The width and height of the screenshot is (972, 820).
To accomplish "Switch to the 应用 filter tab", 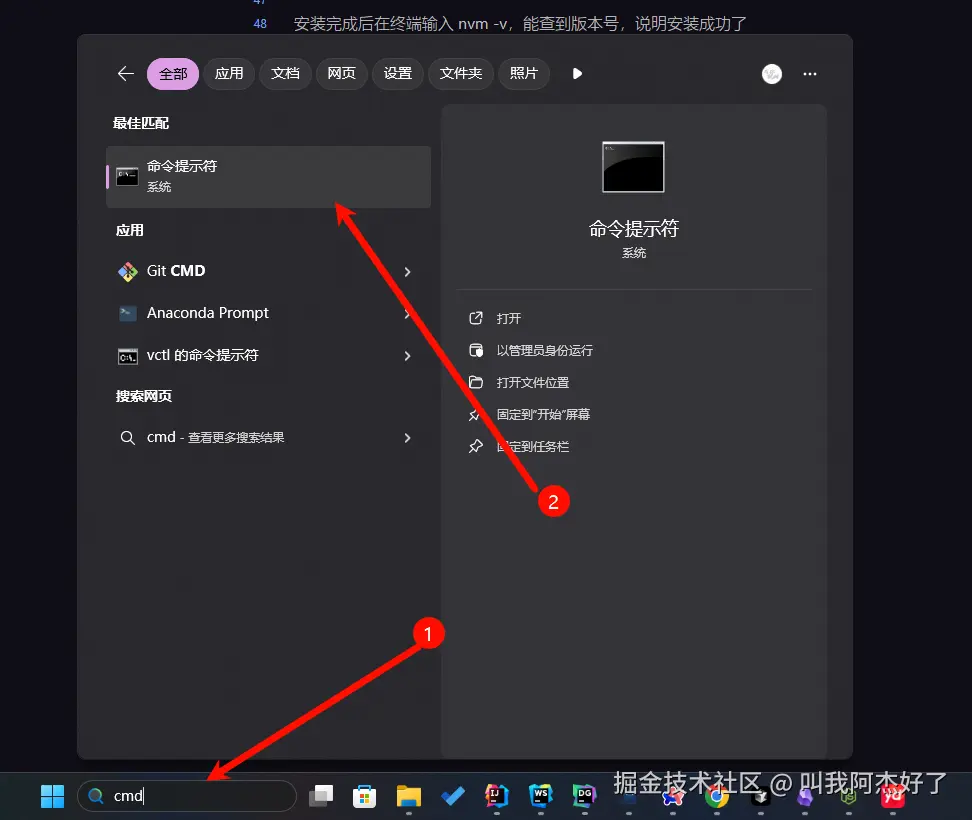I will [x=229, y=74].
